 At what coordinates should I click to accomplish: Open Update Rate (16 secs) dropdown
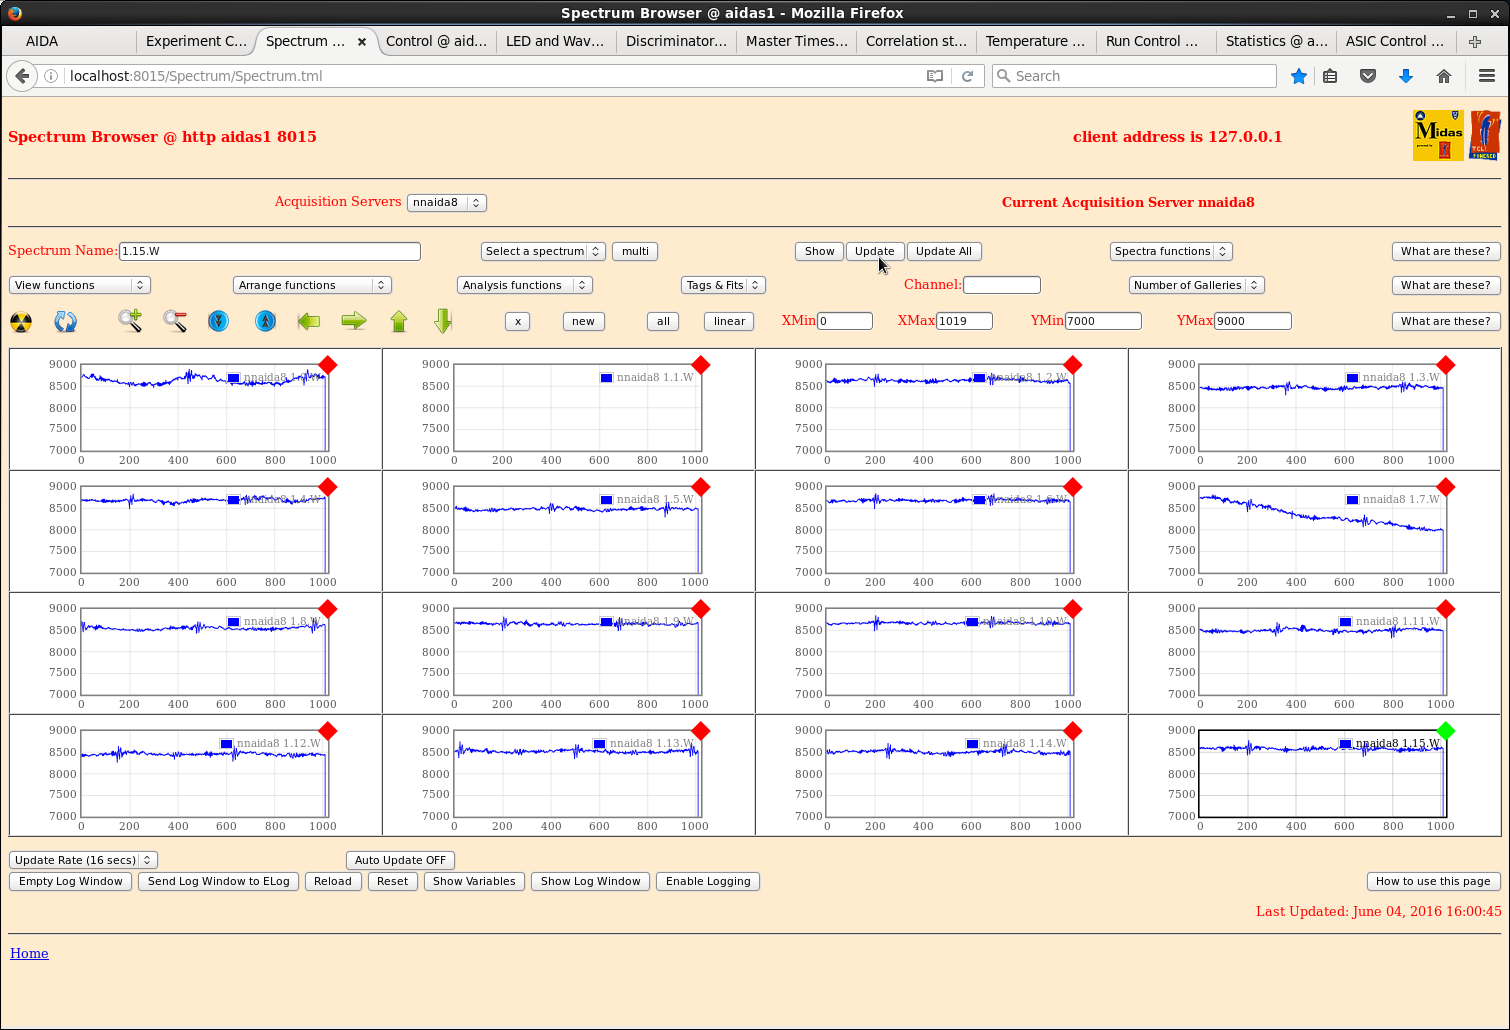(83, 860)
